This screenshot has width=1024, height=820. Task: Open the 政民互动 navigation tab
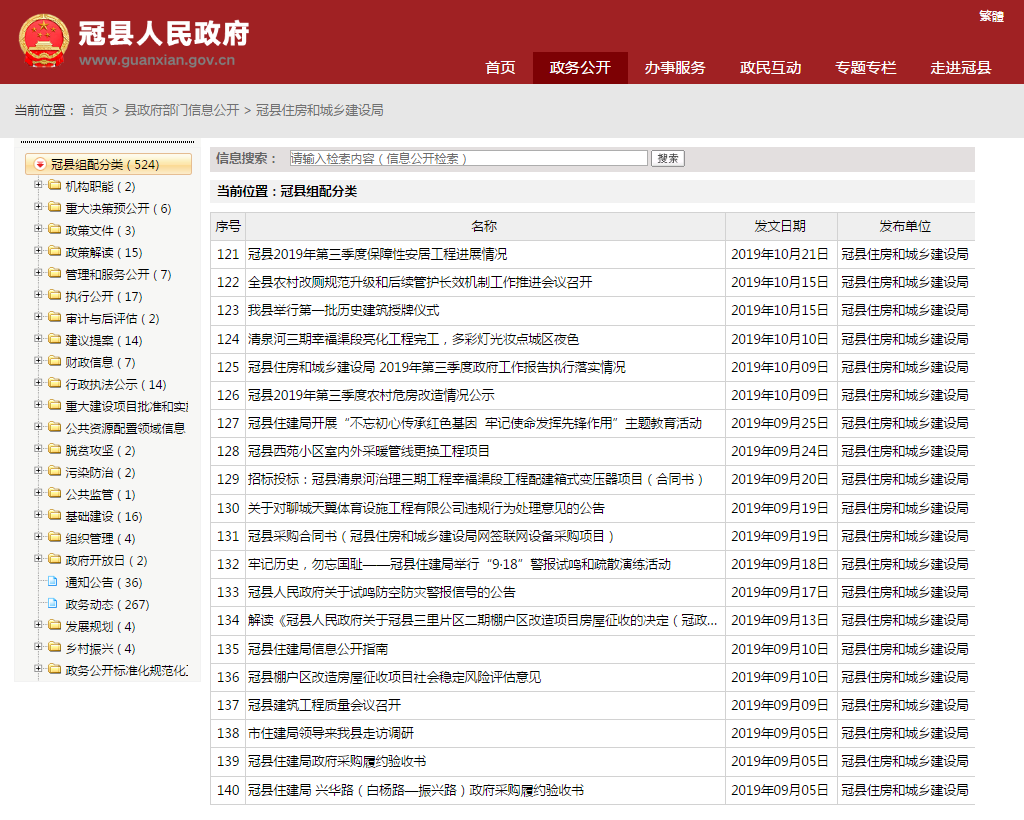(771, 68)
